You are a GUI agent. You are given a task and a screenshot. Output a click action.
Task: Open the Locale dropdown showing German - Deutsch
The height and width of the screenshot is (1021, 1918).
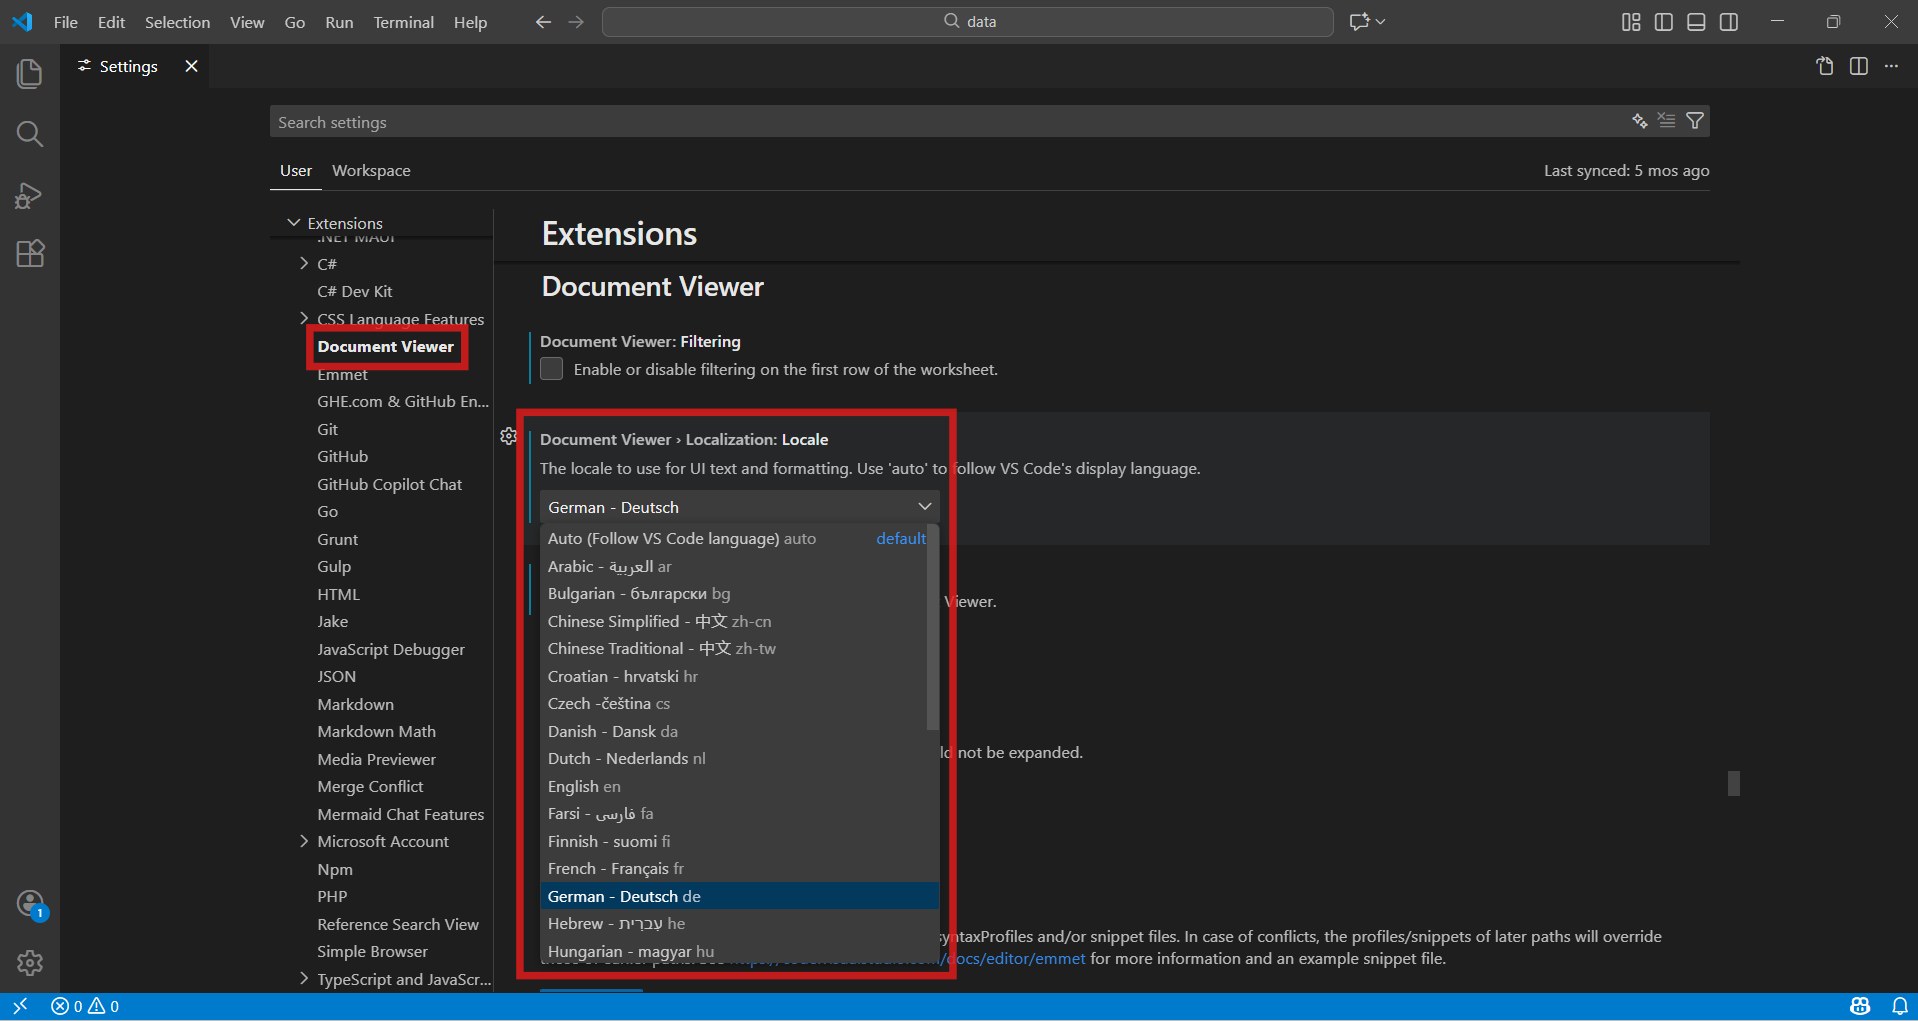point(738,506)
